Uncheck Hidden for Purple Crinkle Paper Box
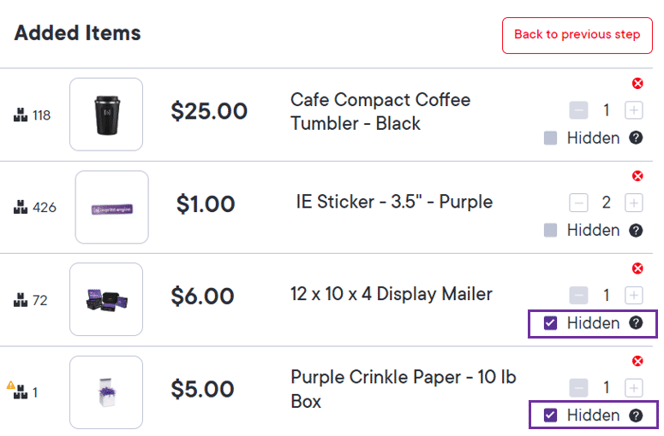The image size is (664, 436). coord(550,415)
